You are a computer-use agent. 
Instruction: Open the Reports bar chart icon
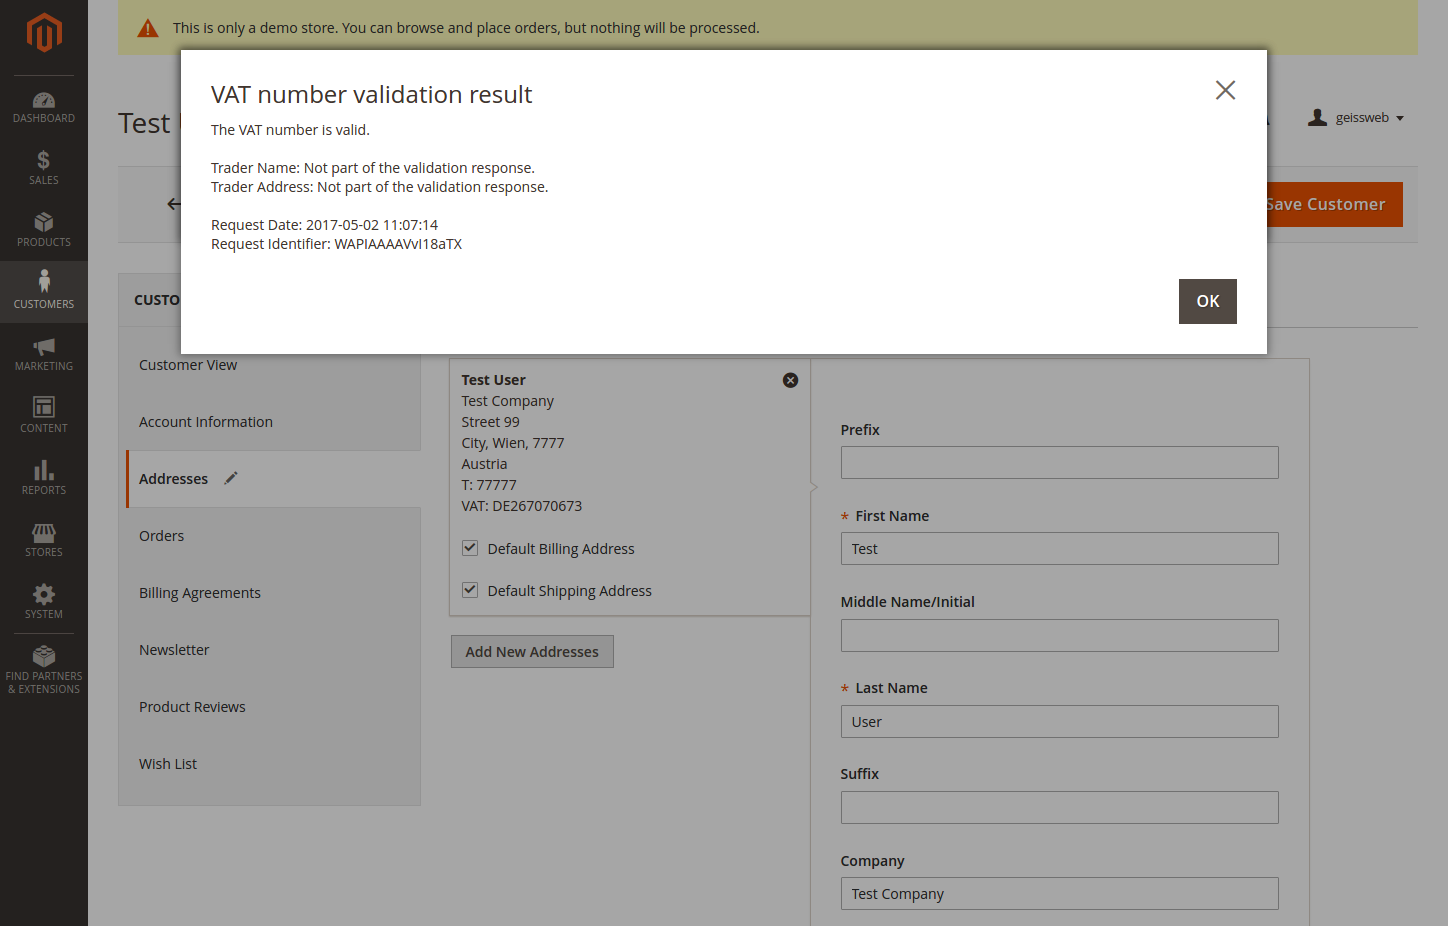(x=44, y=471)
